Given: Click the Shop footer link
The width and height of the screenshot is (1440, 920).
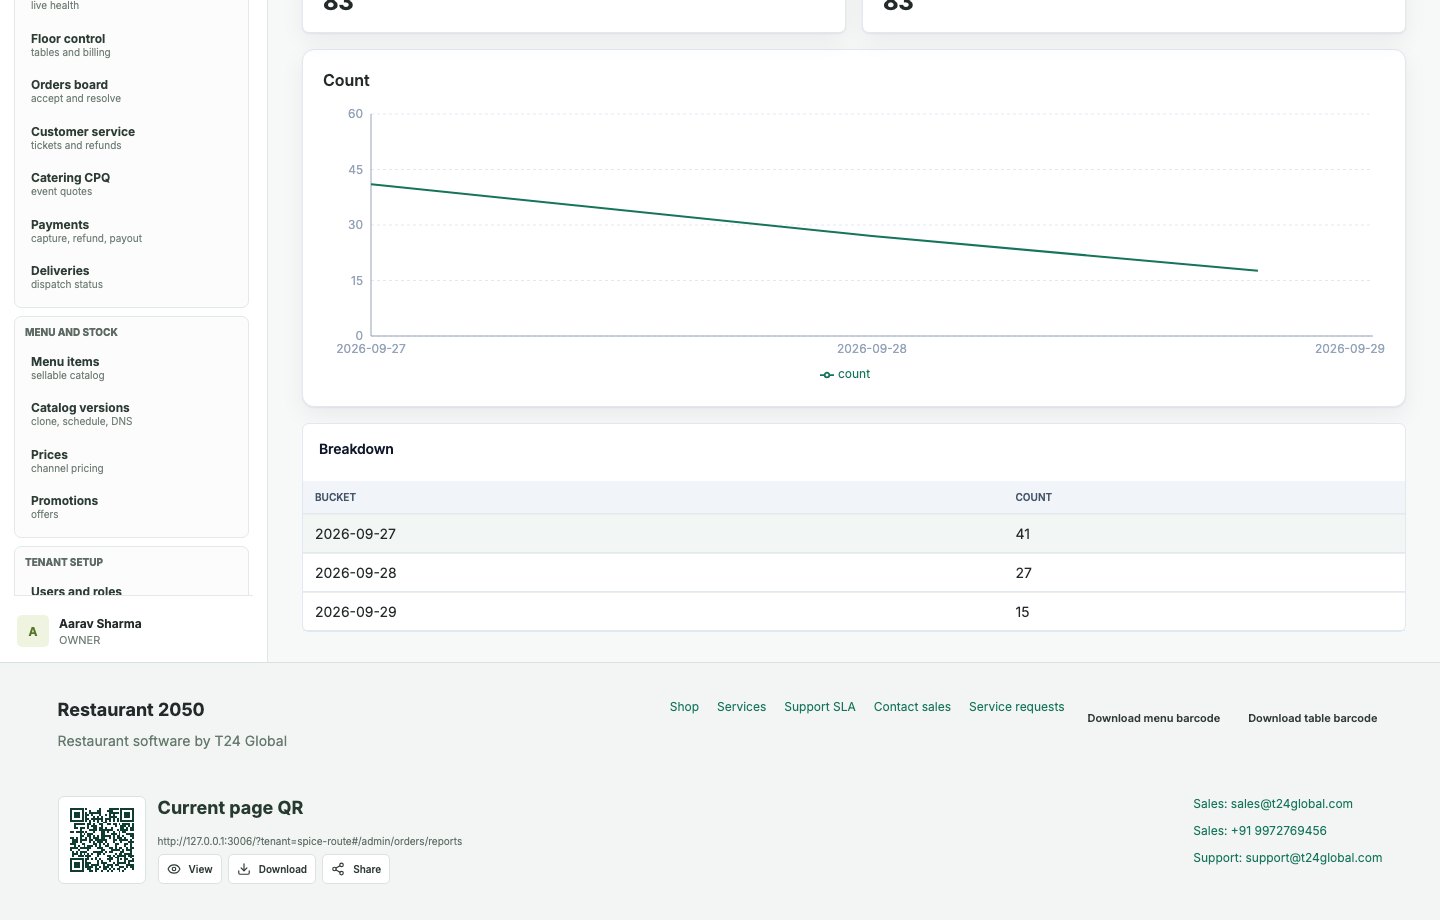Looking at the screenshot, I should (x=684, y=707).
